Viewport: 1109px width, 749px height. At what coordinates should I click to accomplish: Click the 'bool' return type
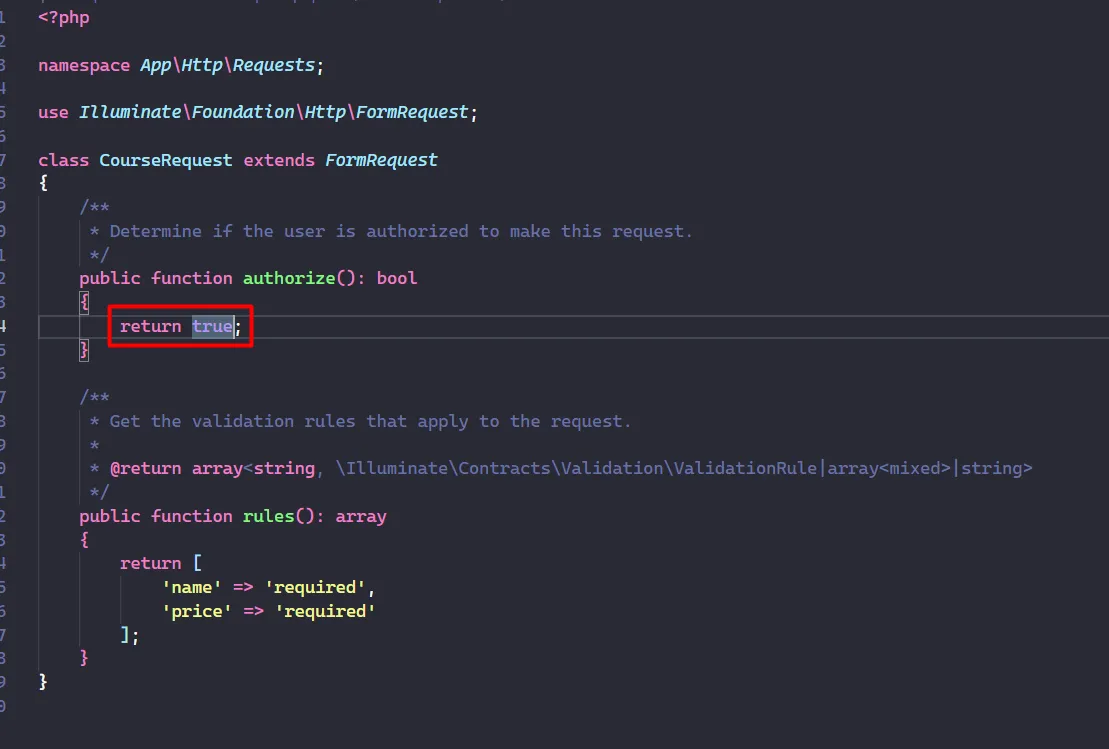point(397,278)
